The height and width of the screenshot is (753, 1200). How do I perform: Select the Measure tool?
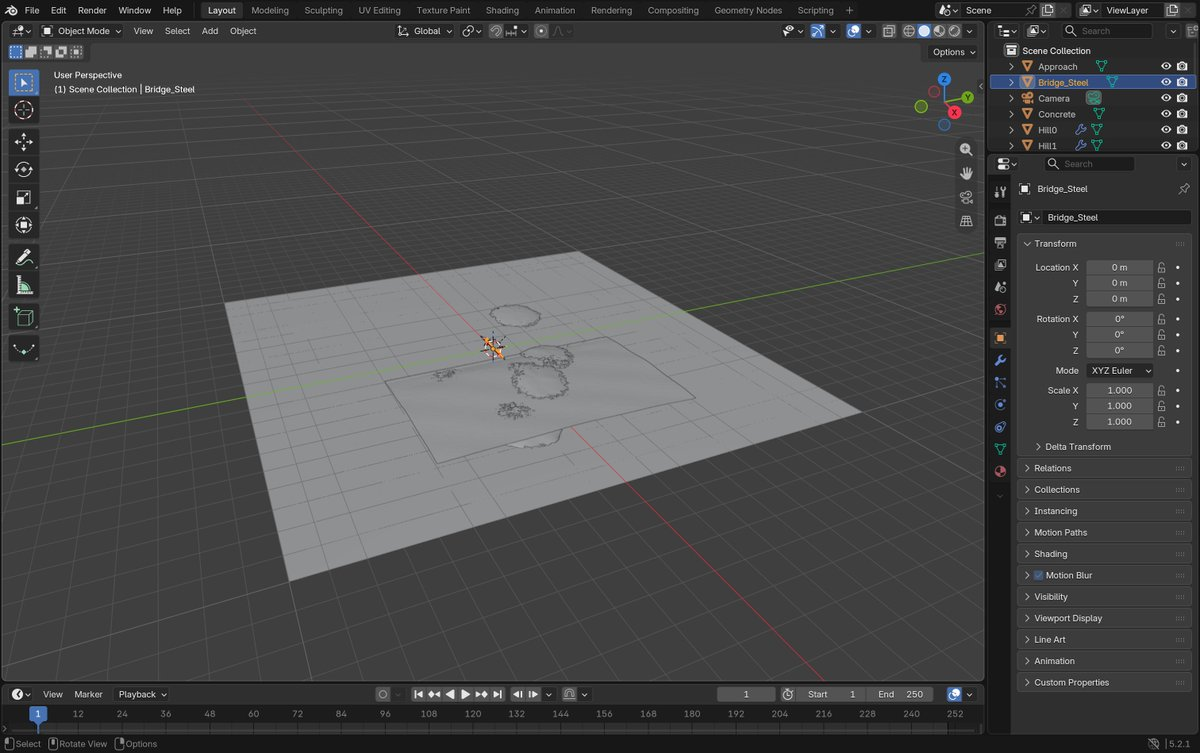click(x=24, y=286)
